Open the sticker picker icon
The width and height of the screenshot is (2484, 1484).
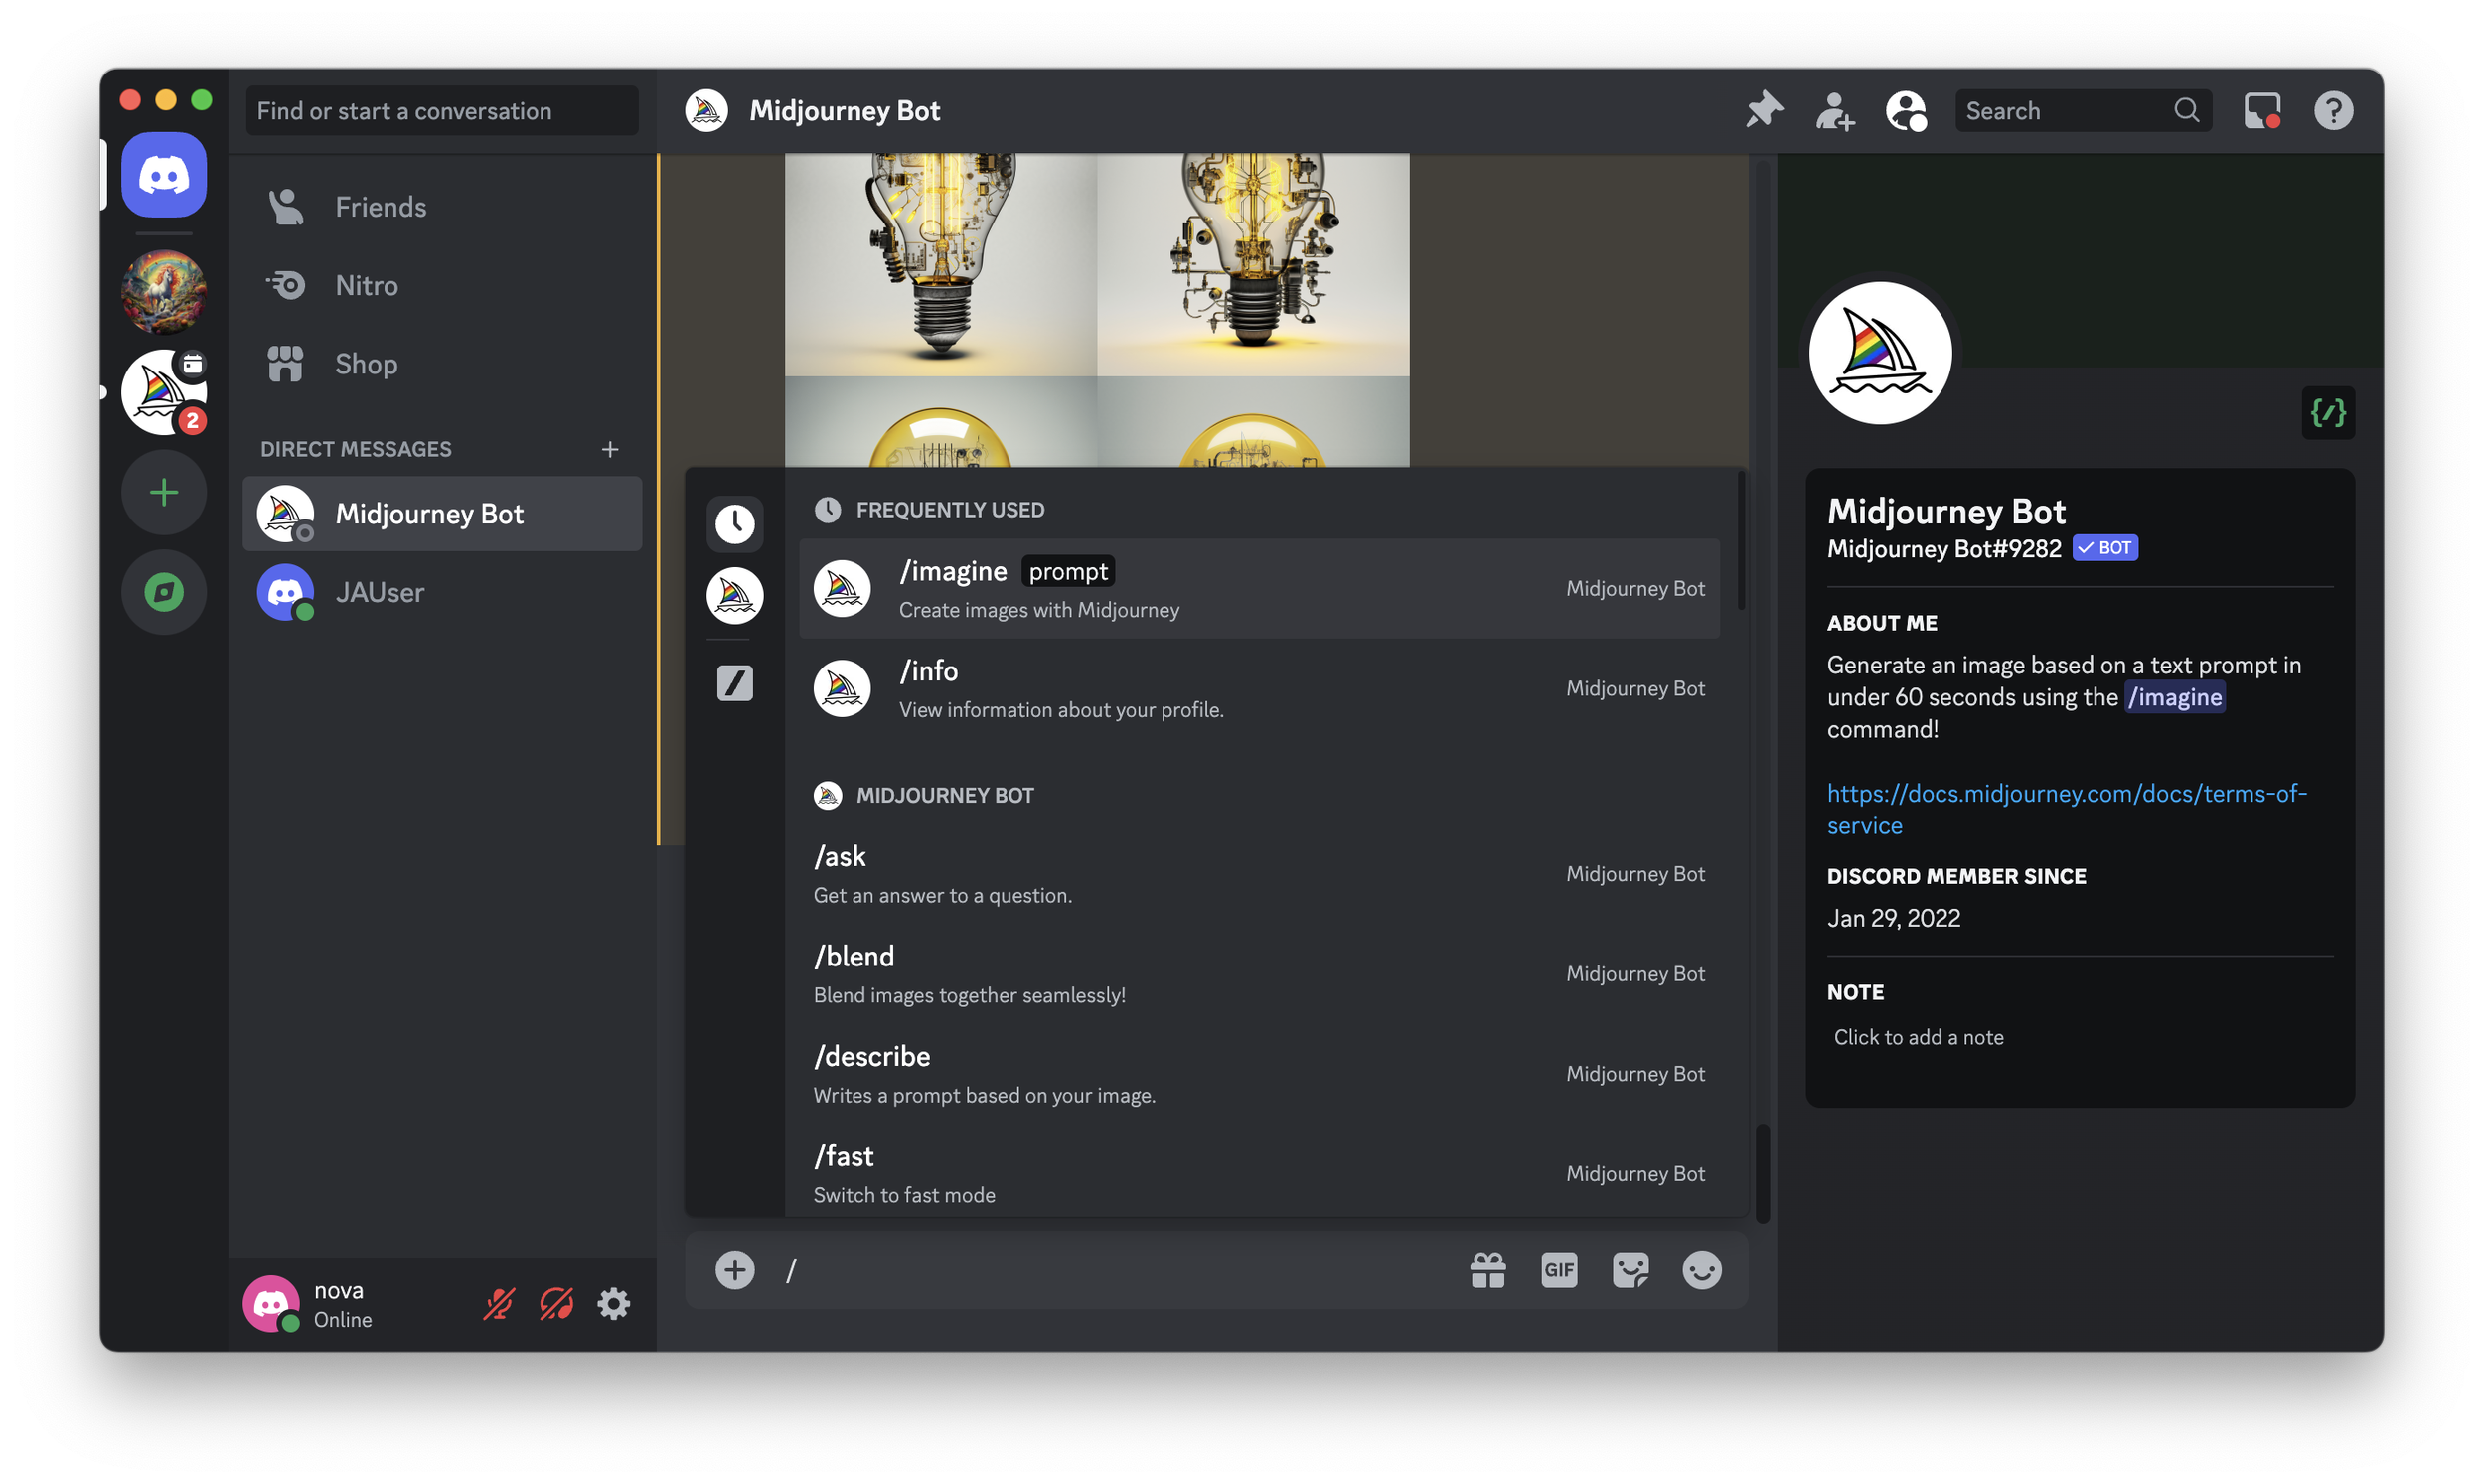[1630, 1270]
